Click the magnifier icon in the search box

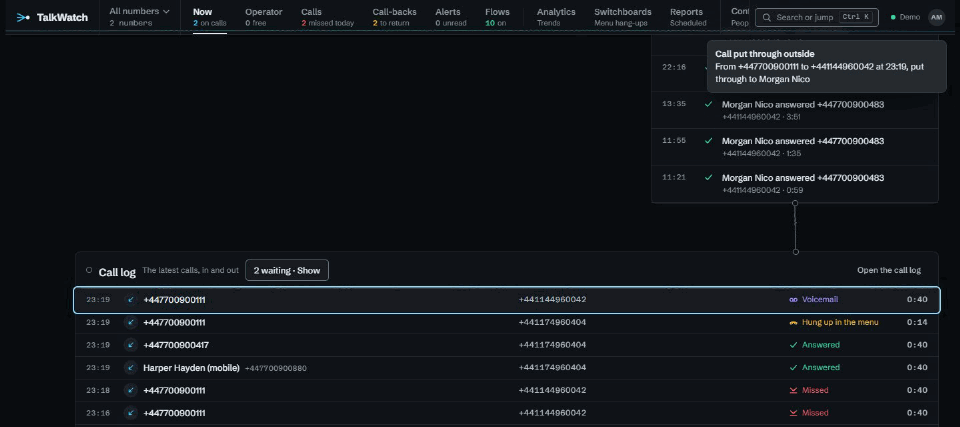[x=767, y=17]
